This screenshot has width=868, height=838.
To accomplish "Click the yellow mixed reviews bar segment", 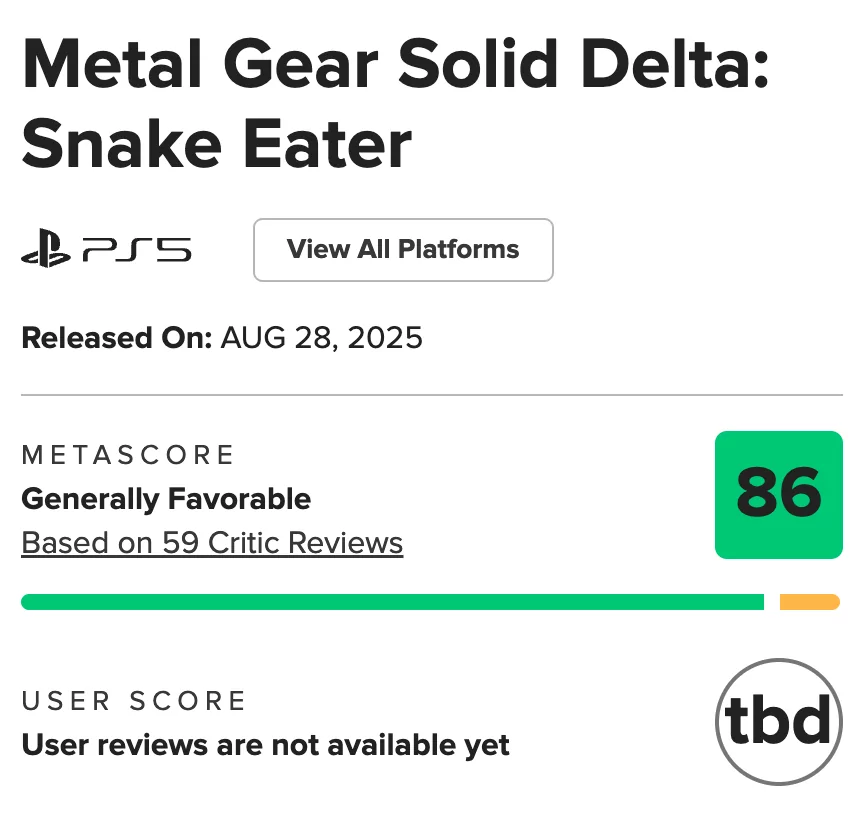I will pyautogui.click(x=809, y=602).
